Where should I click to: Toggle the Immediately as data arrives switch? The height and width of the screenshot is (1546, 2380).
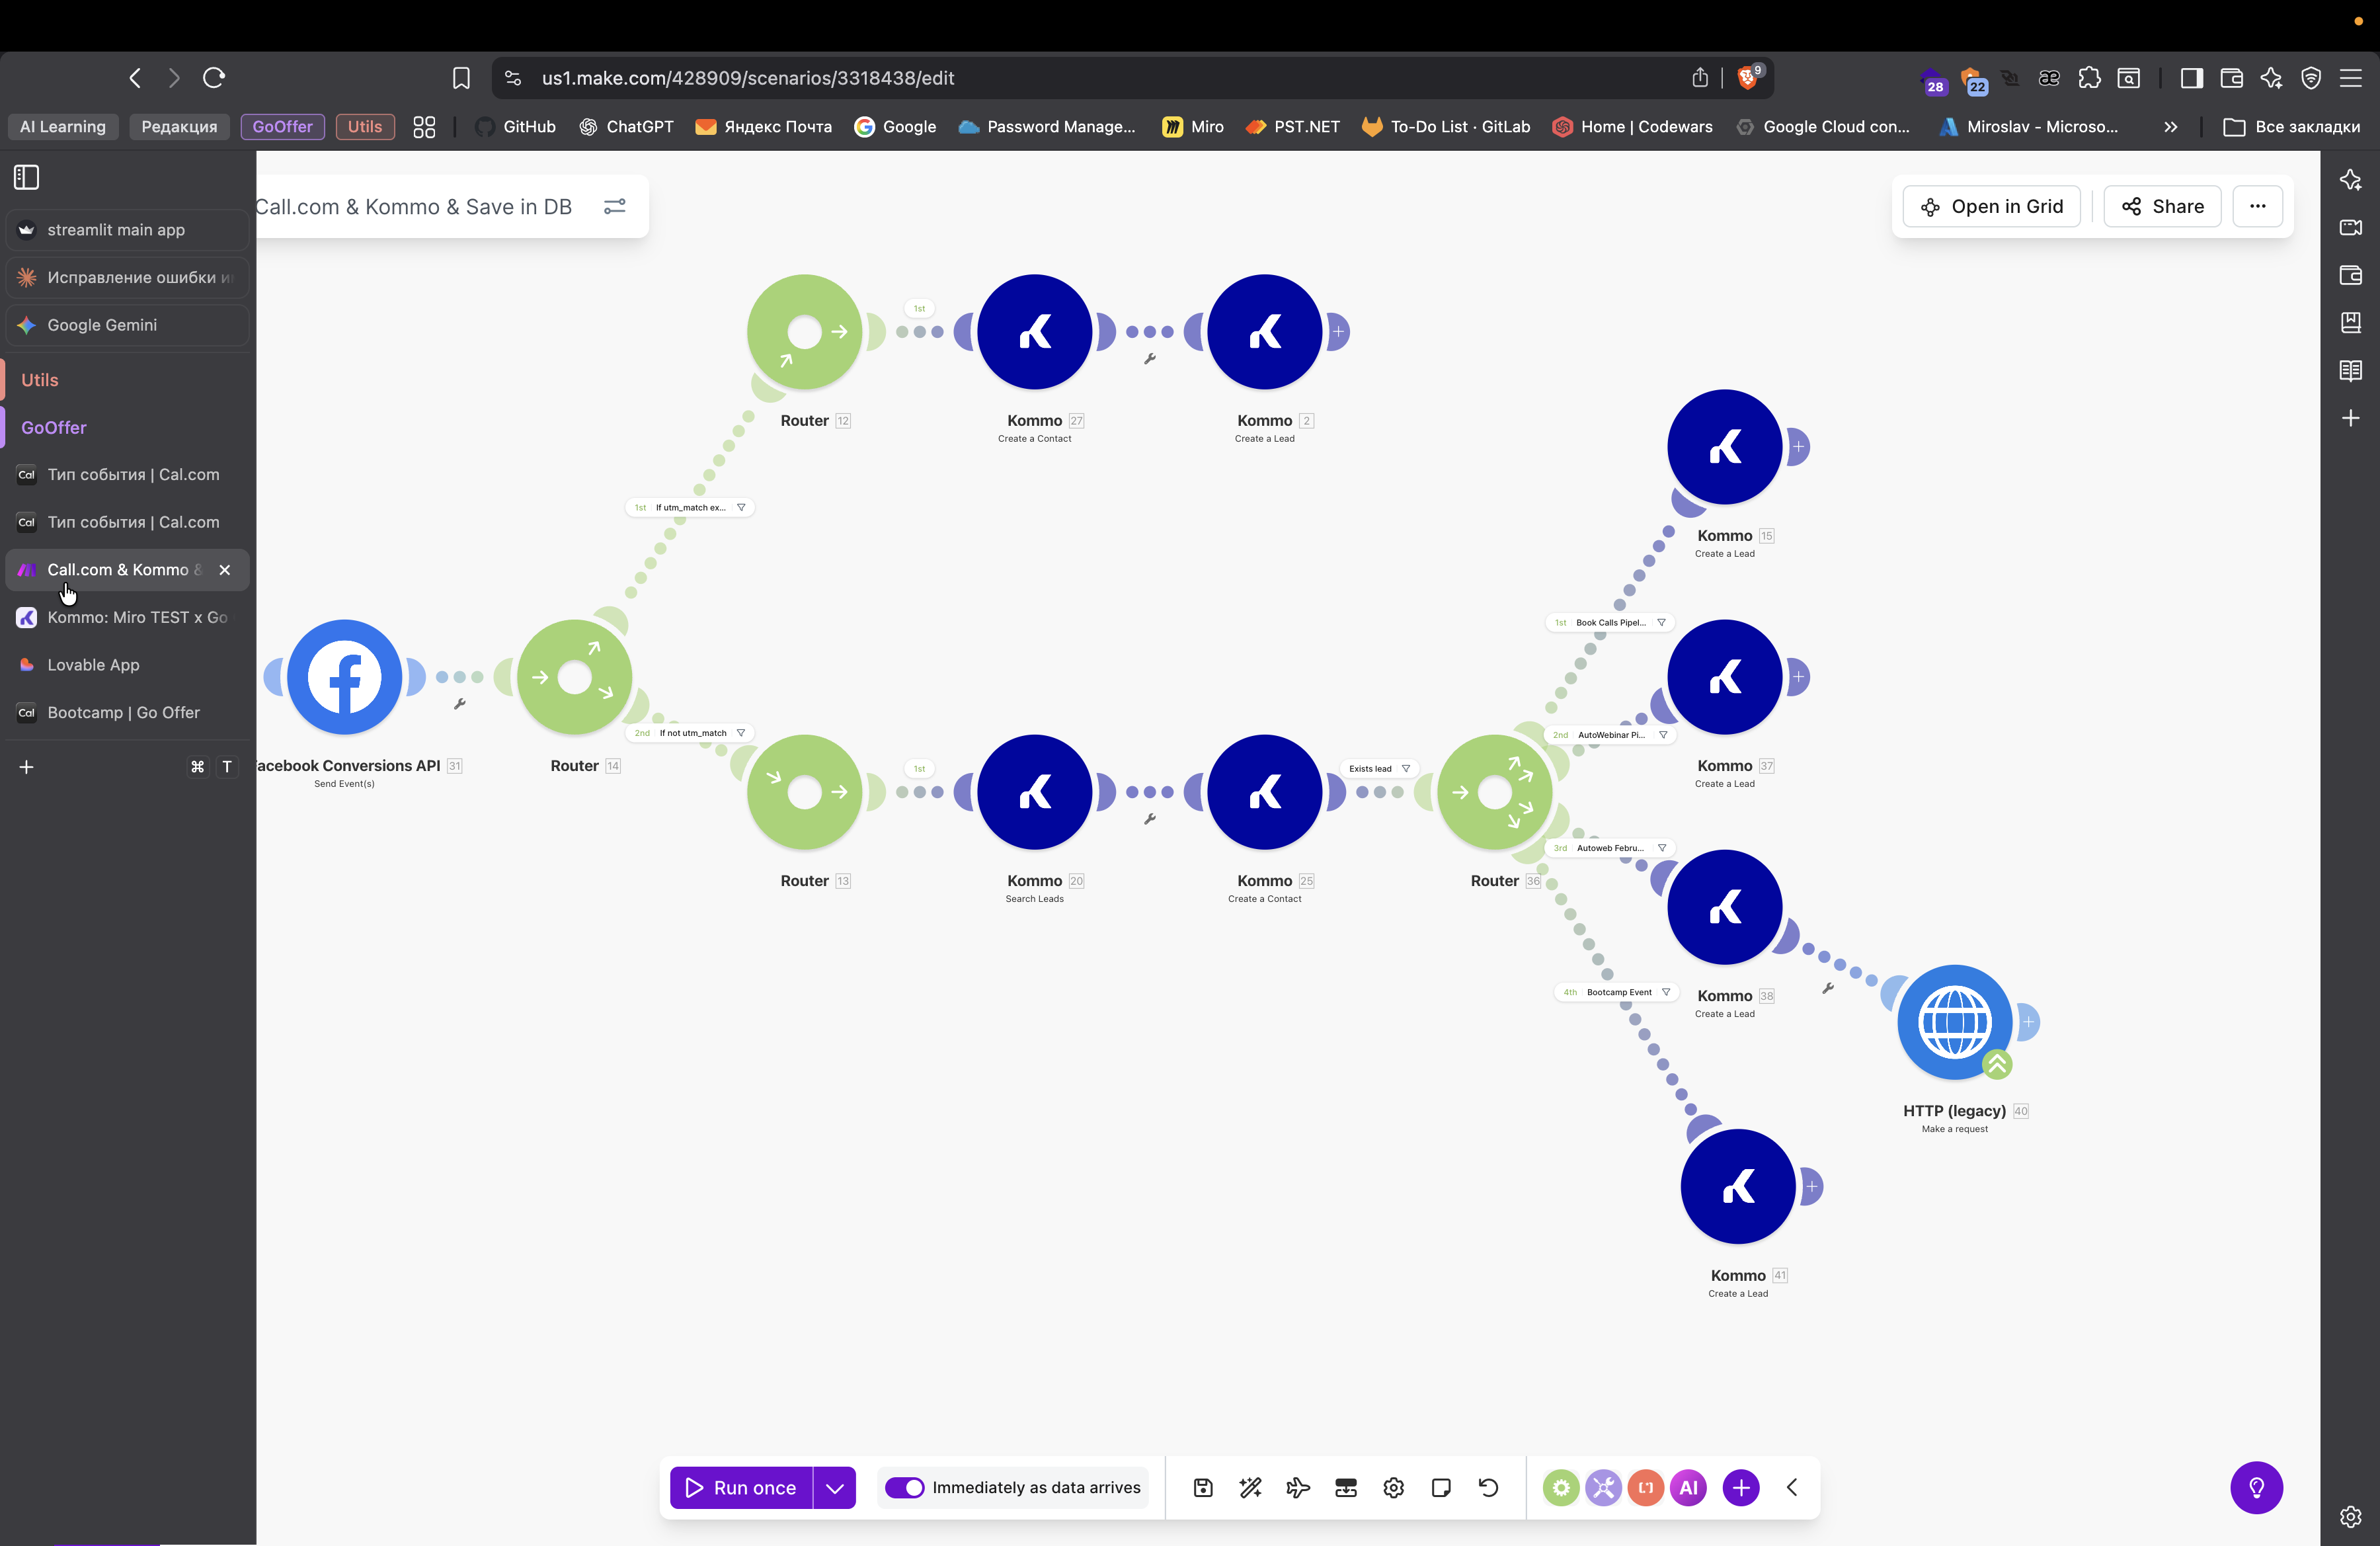(x=904, y=1488)
